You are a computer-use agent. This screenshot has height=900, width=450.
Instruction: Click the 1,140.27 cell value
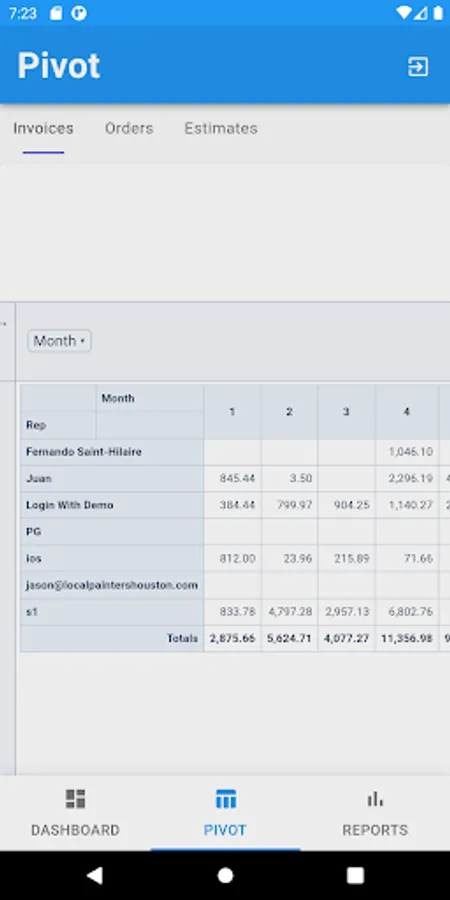coord(410,505)
